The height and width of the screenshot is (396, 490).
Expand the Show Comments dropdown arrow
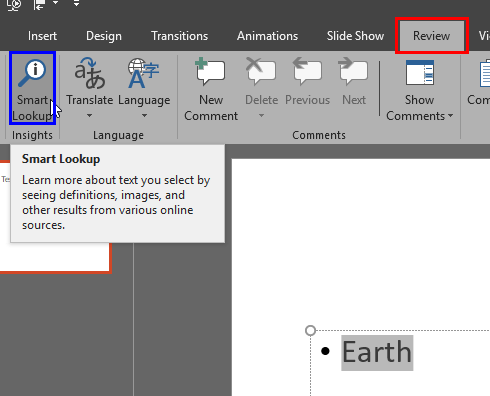pyautogui.click(x=450, y=116)
